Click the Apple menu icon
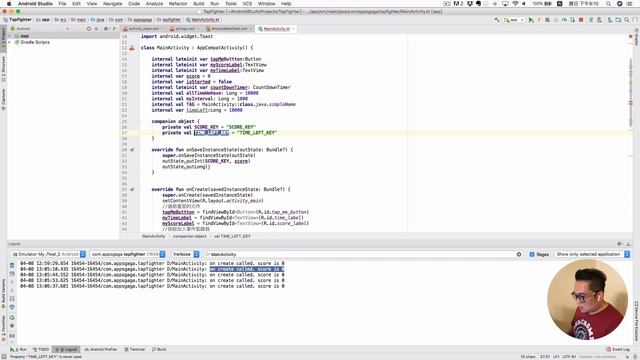The height and width of the screenshot is (360, 640). (9, 4)
